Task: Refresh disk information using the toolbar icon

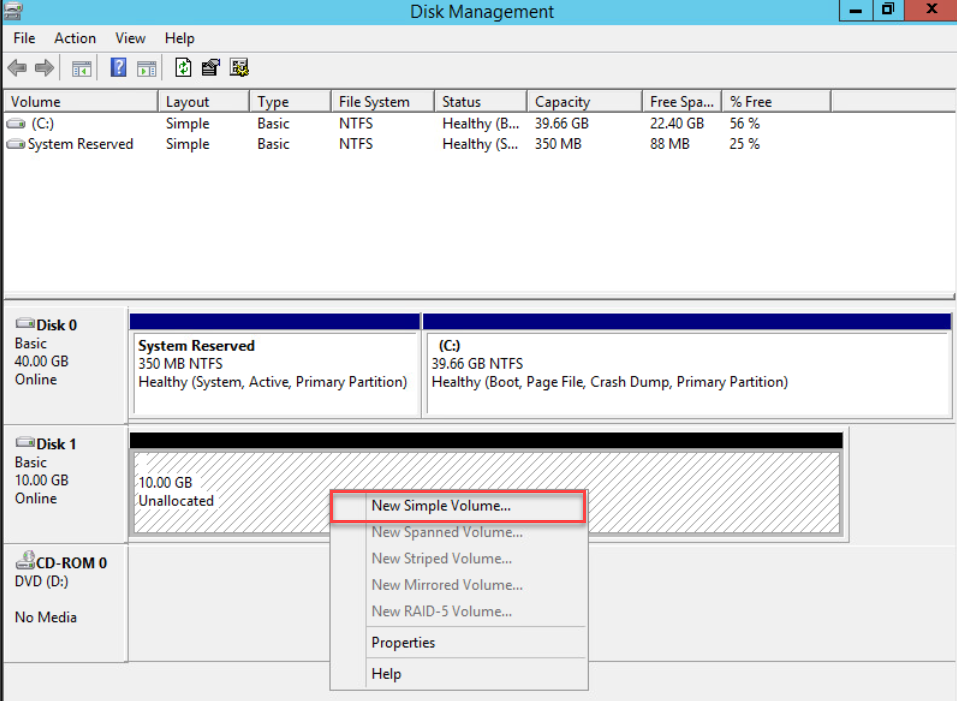Action: (183, 67)
